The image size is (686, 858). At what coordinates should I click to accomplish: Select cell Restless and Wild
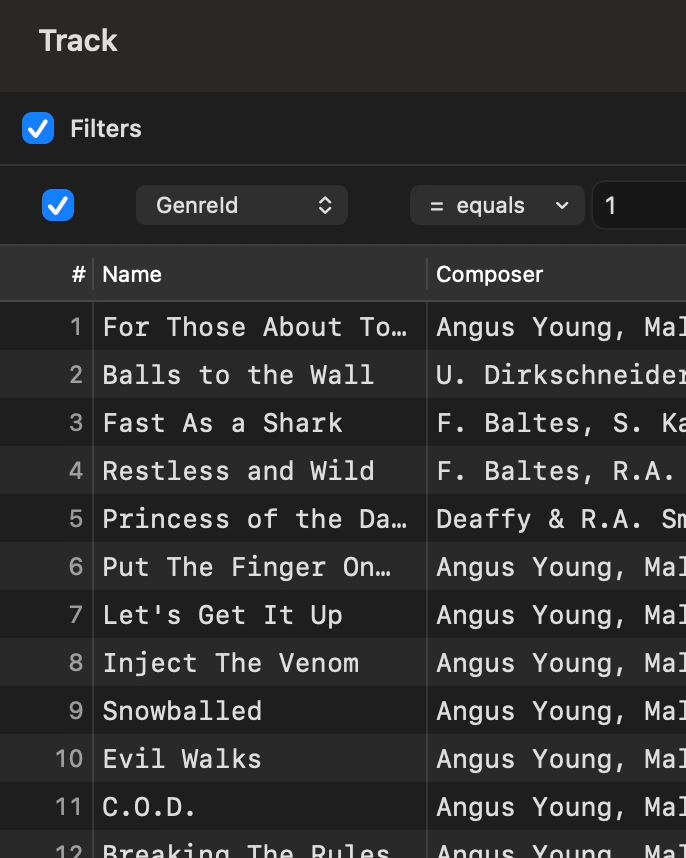point(260,471)
